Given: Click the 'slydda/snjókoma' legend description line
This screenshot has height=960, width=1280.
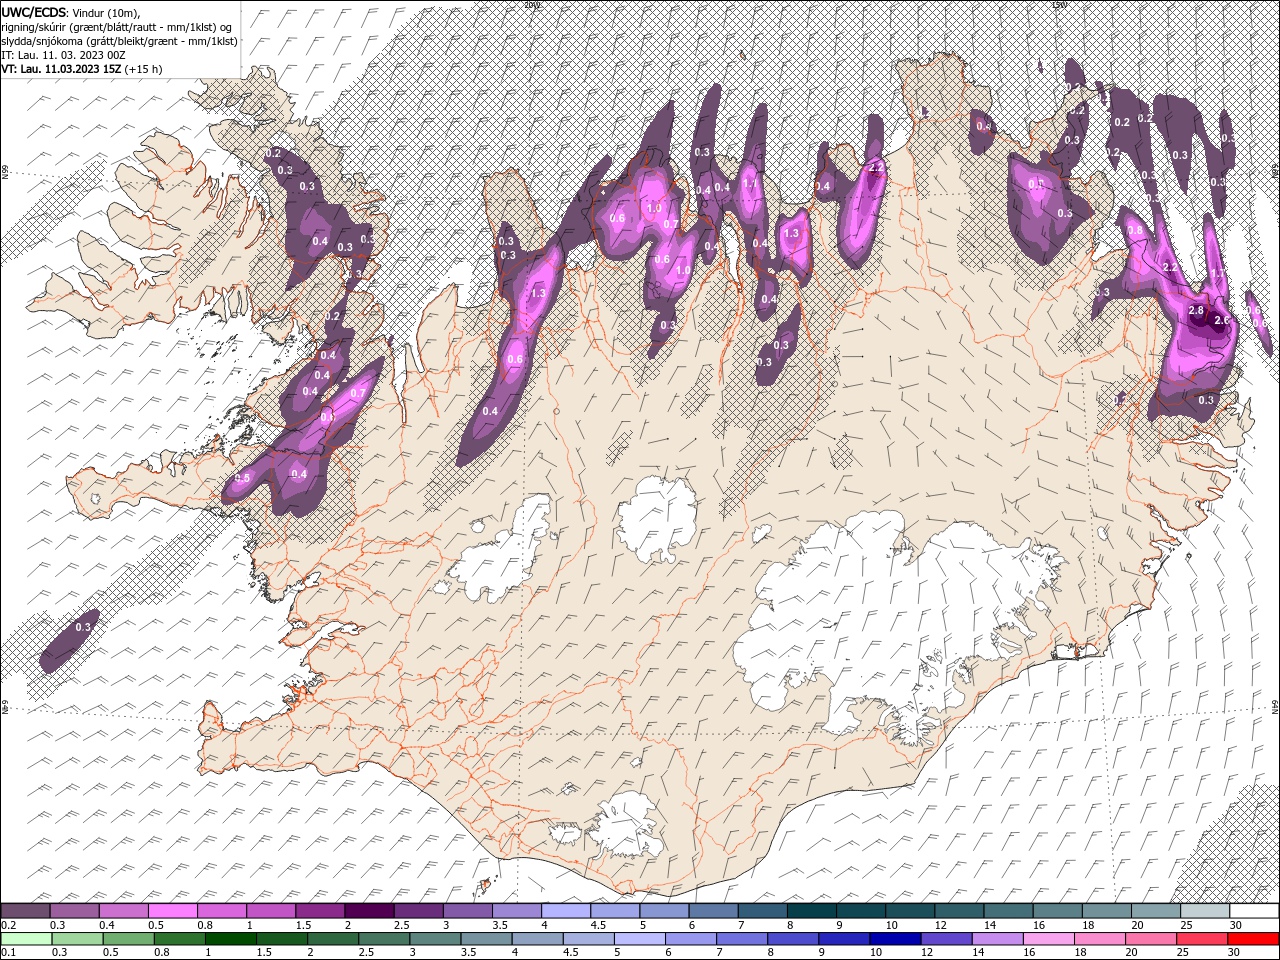Looking at the screenshot, I should 119,41.
